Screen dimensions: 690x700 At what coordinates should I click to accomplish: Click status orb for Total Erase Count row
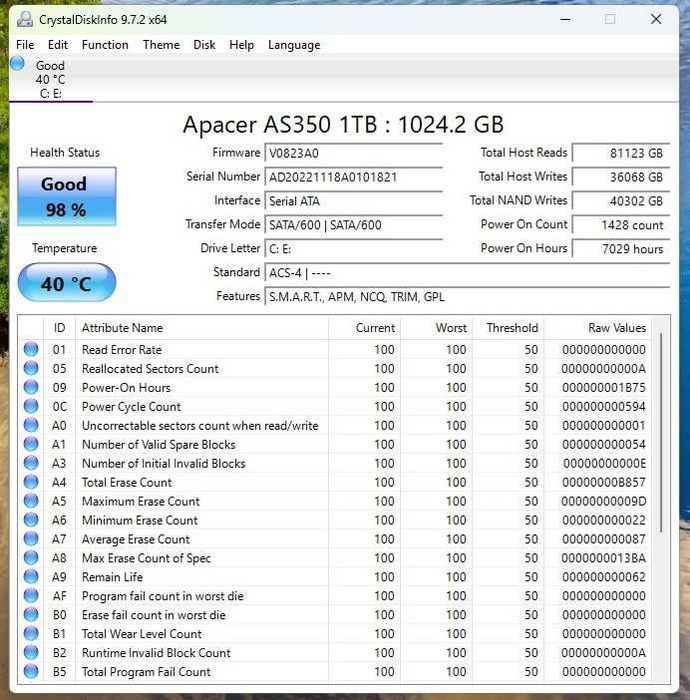pyautogui.click(x=31, y=482)
